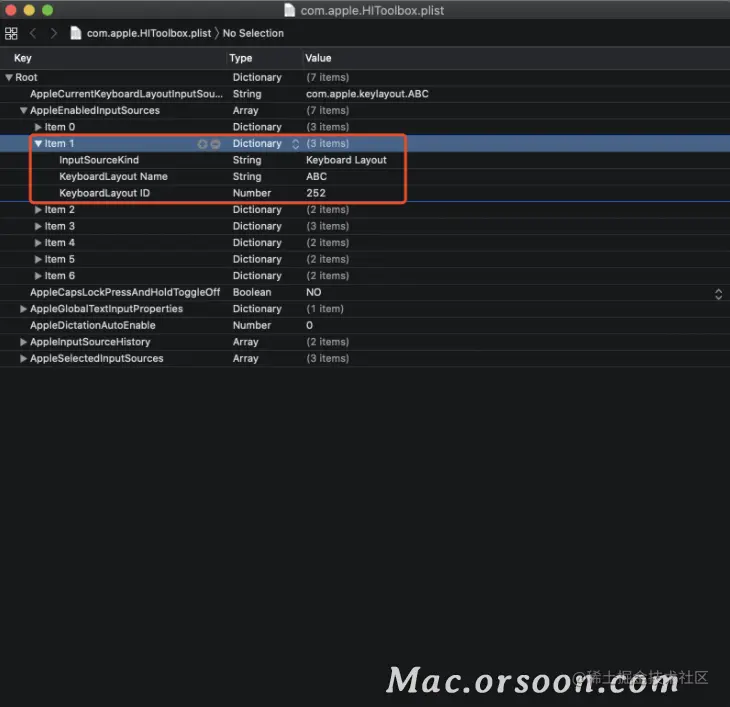Collapse the Root dictionary
Image resolution: width=730 pixels, height=707 pixels.
tap(9, 78)
